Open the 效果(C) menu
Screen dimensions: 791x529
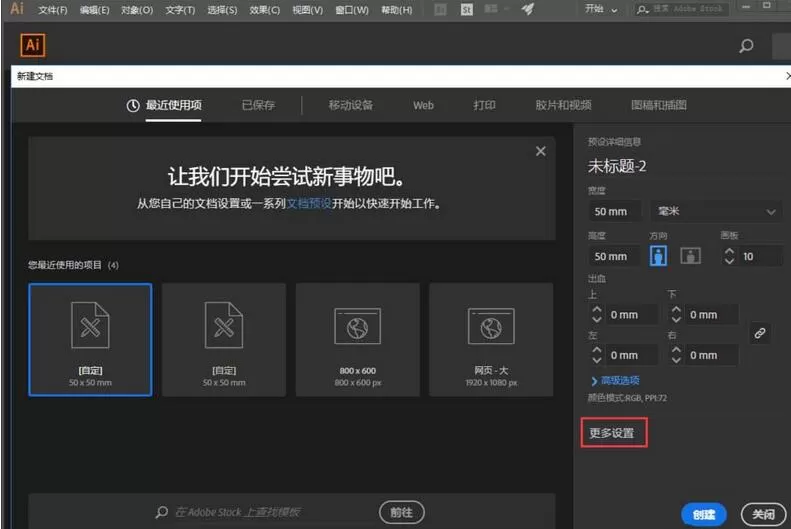tap(264, 10)
